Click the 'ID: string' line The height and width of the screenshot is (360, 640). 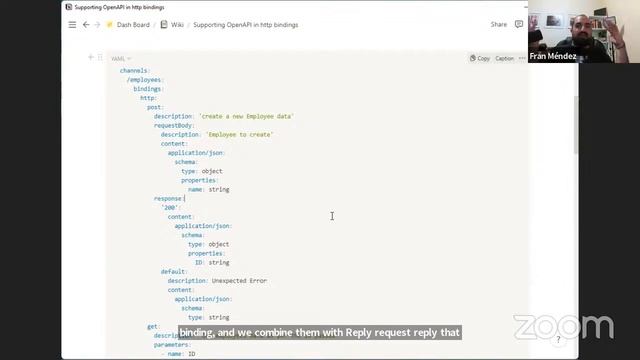(x=212, y=262)
